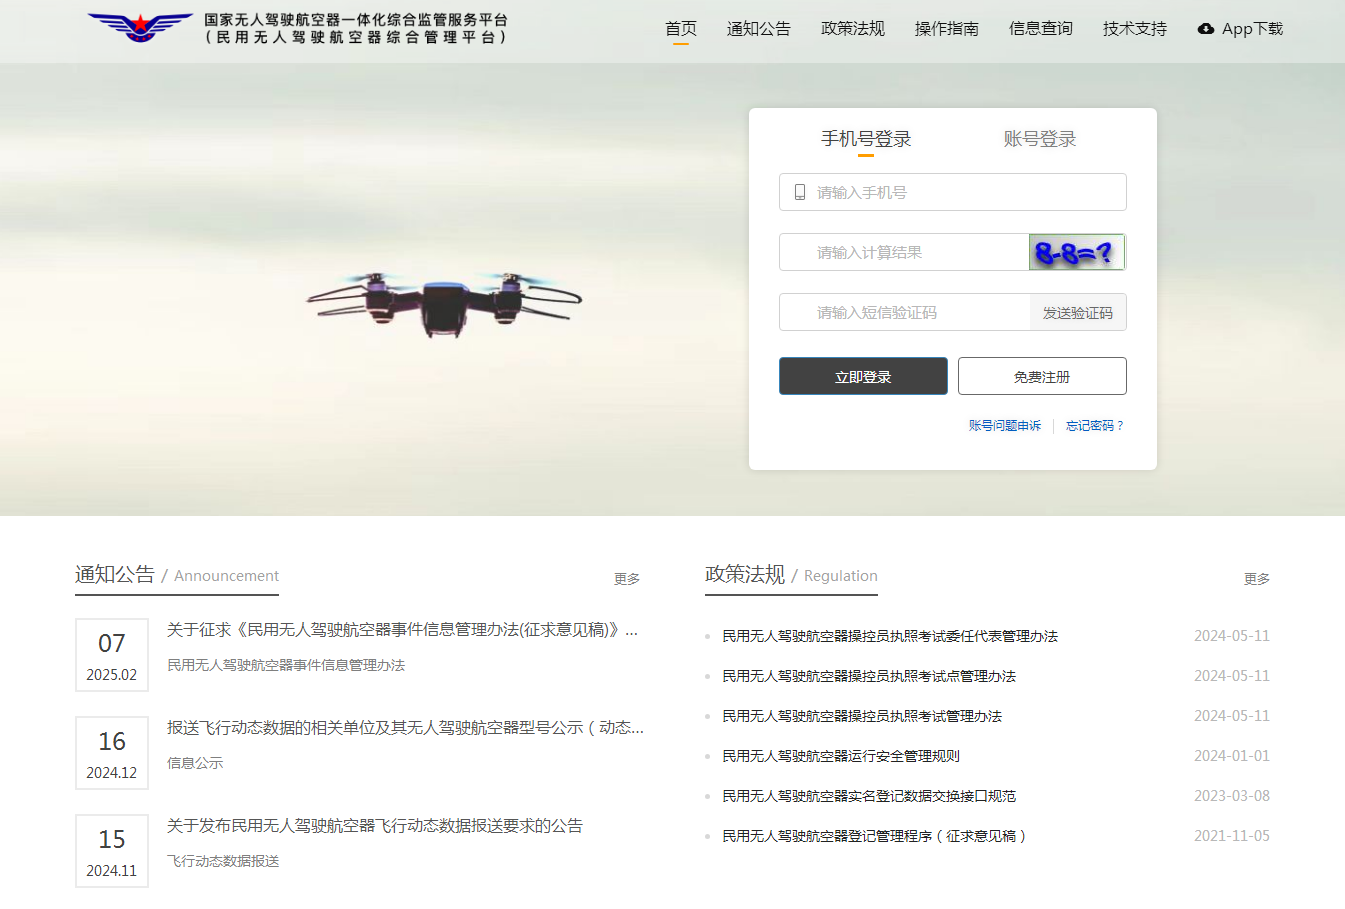Viewport: 1345px width, 909px height.
Task: Open the 首页 nav item
Action: click(x=681, y=29)
